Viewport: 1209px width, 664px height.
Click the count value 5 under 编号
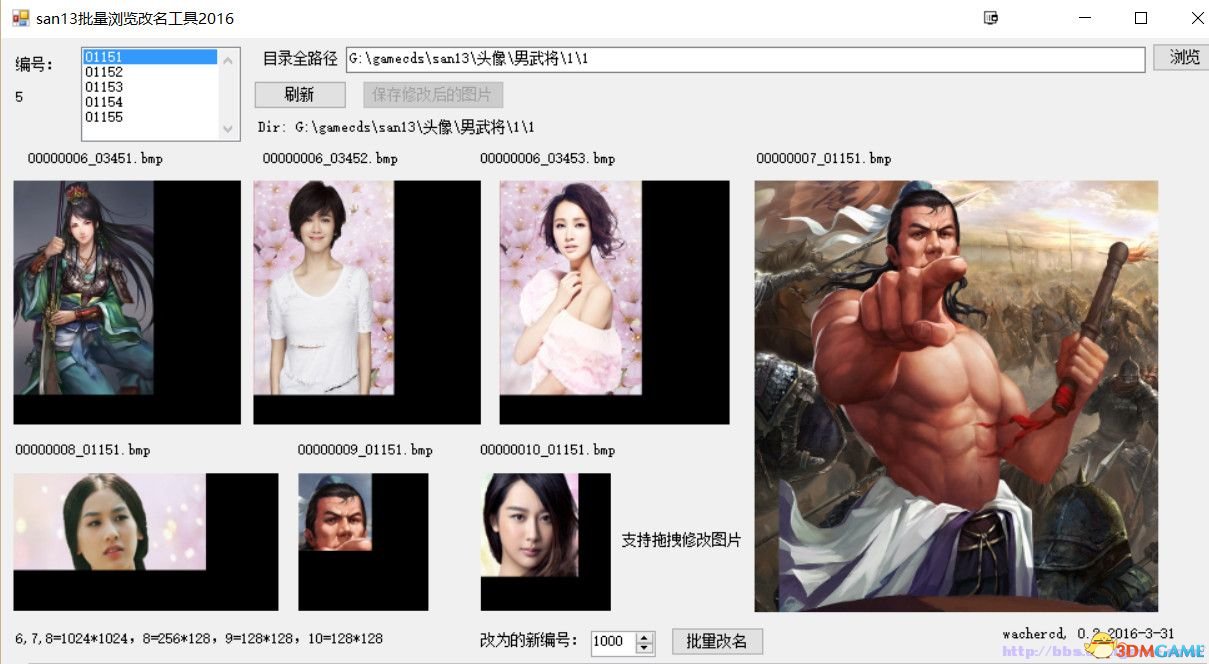tap(19, 97)
